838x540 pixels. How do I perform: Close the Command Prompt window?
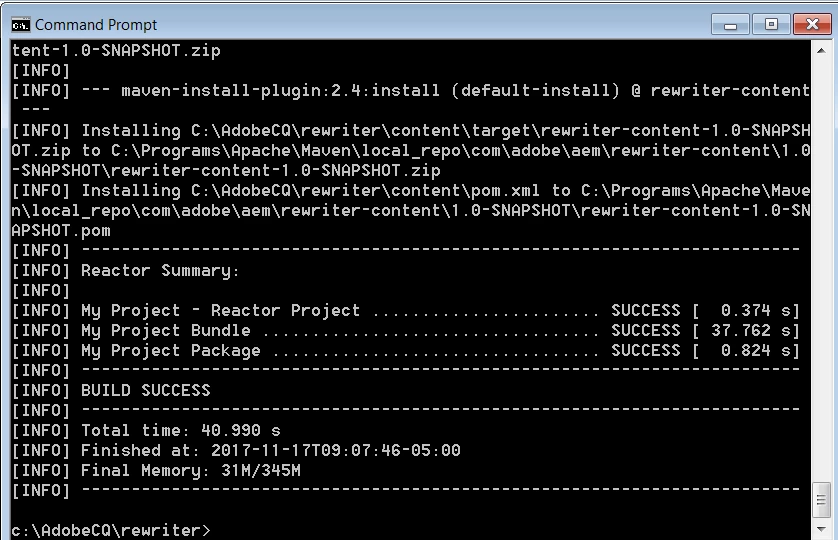coord(812,25)
